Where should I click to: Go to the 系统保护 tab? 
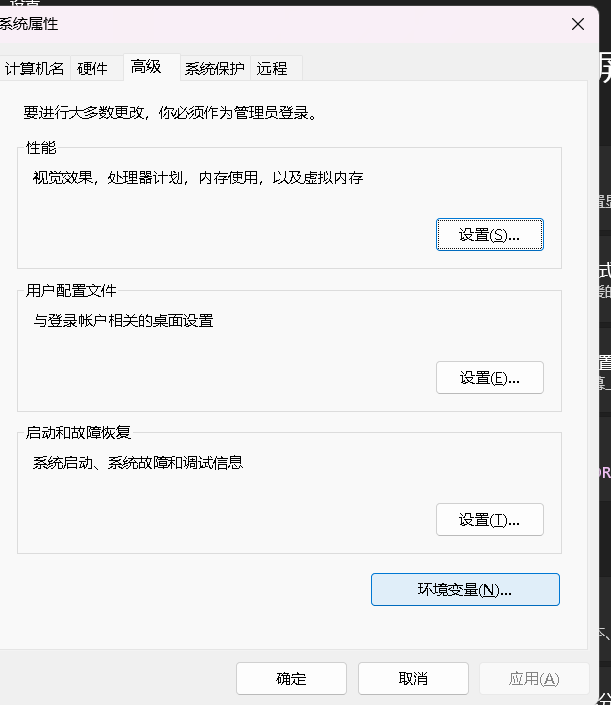click(215, 68)
